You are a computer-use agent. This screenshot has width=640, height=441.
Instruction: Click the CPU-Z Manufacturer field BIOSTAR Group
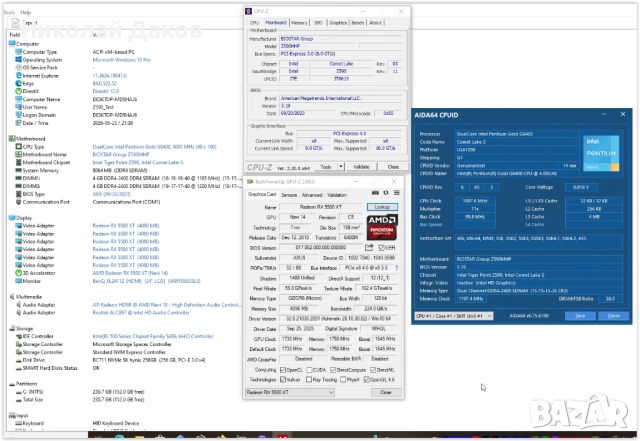coord(340,39)
